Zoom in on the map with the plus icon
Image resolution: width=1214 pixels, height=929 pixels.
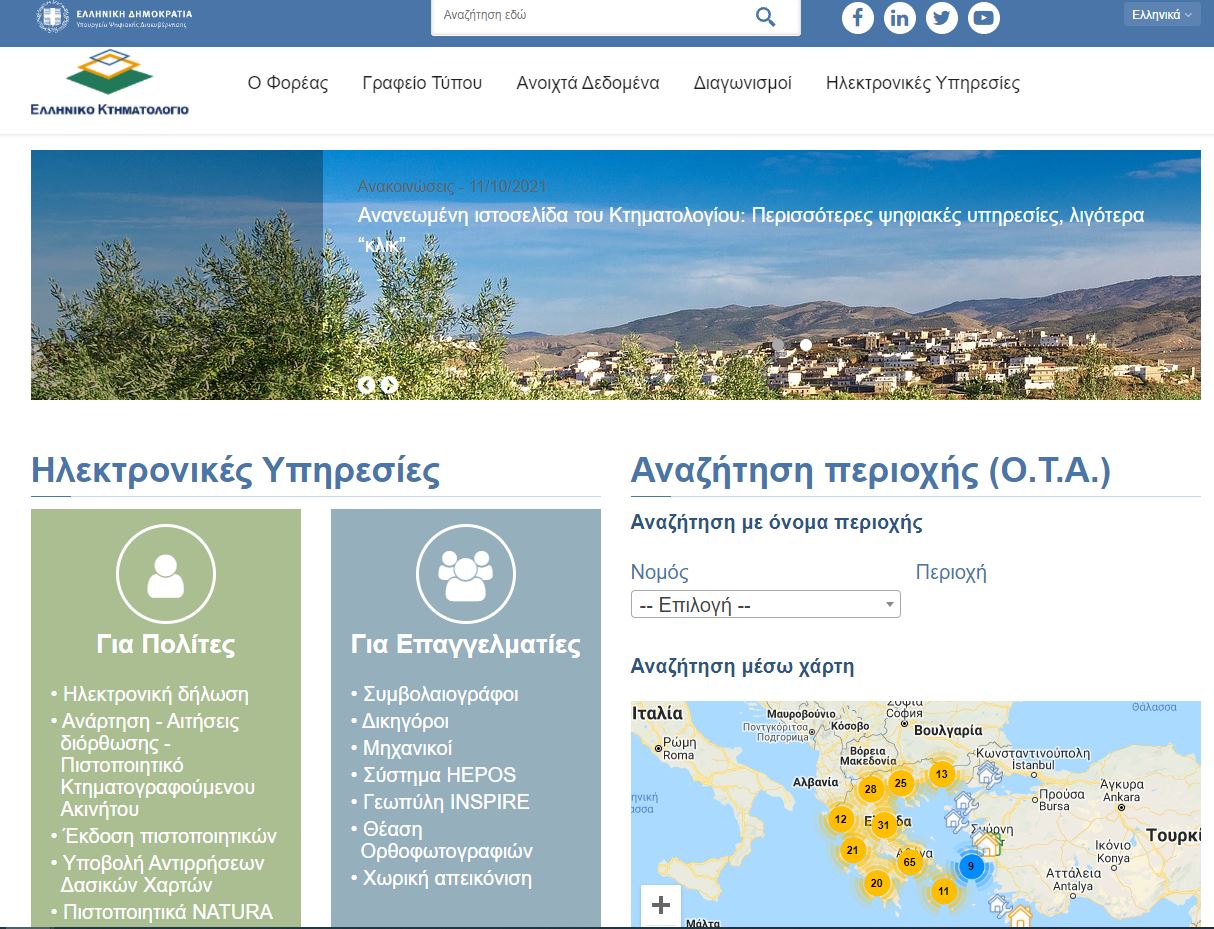(x=660, y=903)
